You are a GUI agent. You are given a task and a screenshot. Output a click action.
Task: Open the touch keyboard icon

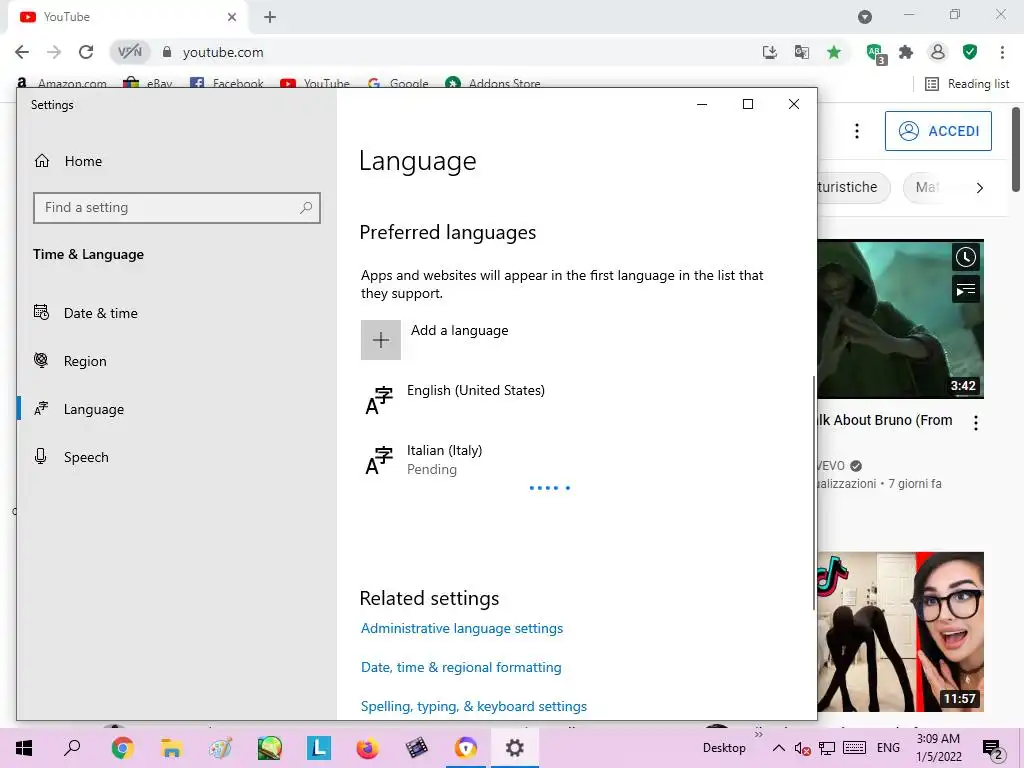click(854, 748)
